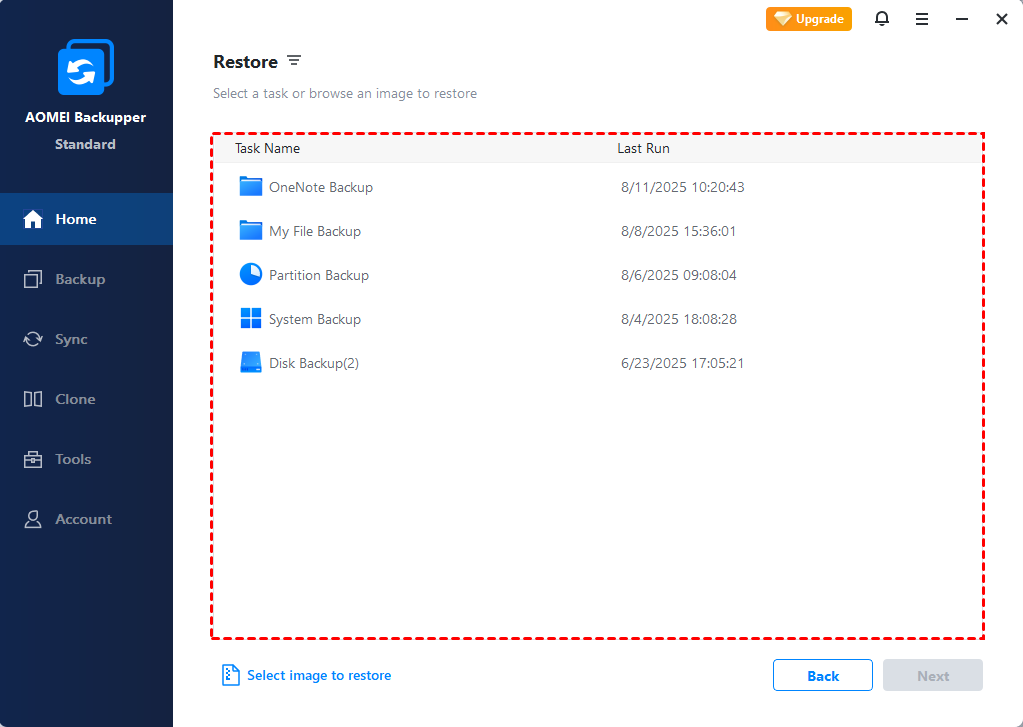Screen dimensions: 1023x727
Task: Click the date 8/6/2025 09:08:04
Action: point(679,275)
